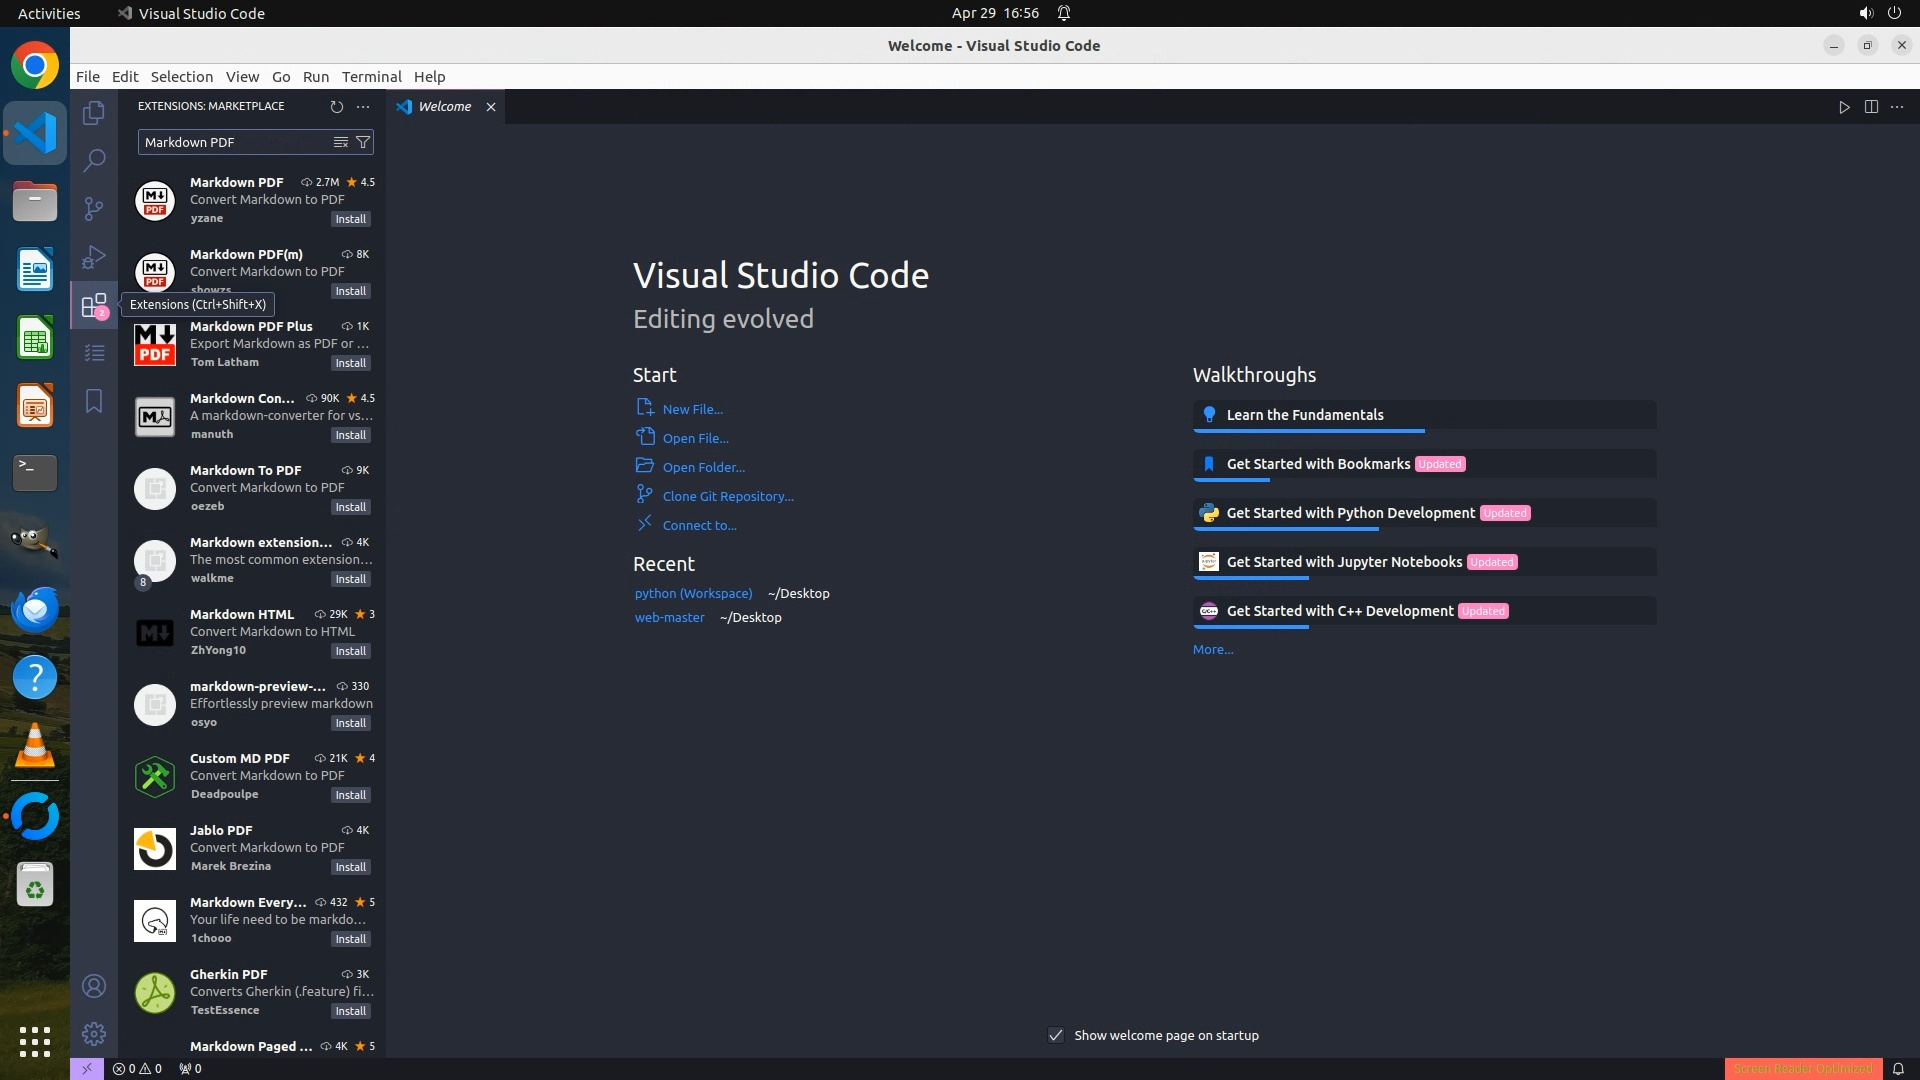Viewport: 1920px width, 1080px height.
Task: Clear the extensions search results
Action: point(341,142)
